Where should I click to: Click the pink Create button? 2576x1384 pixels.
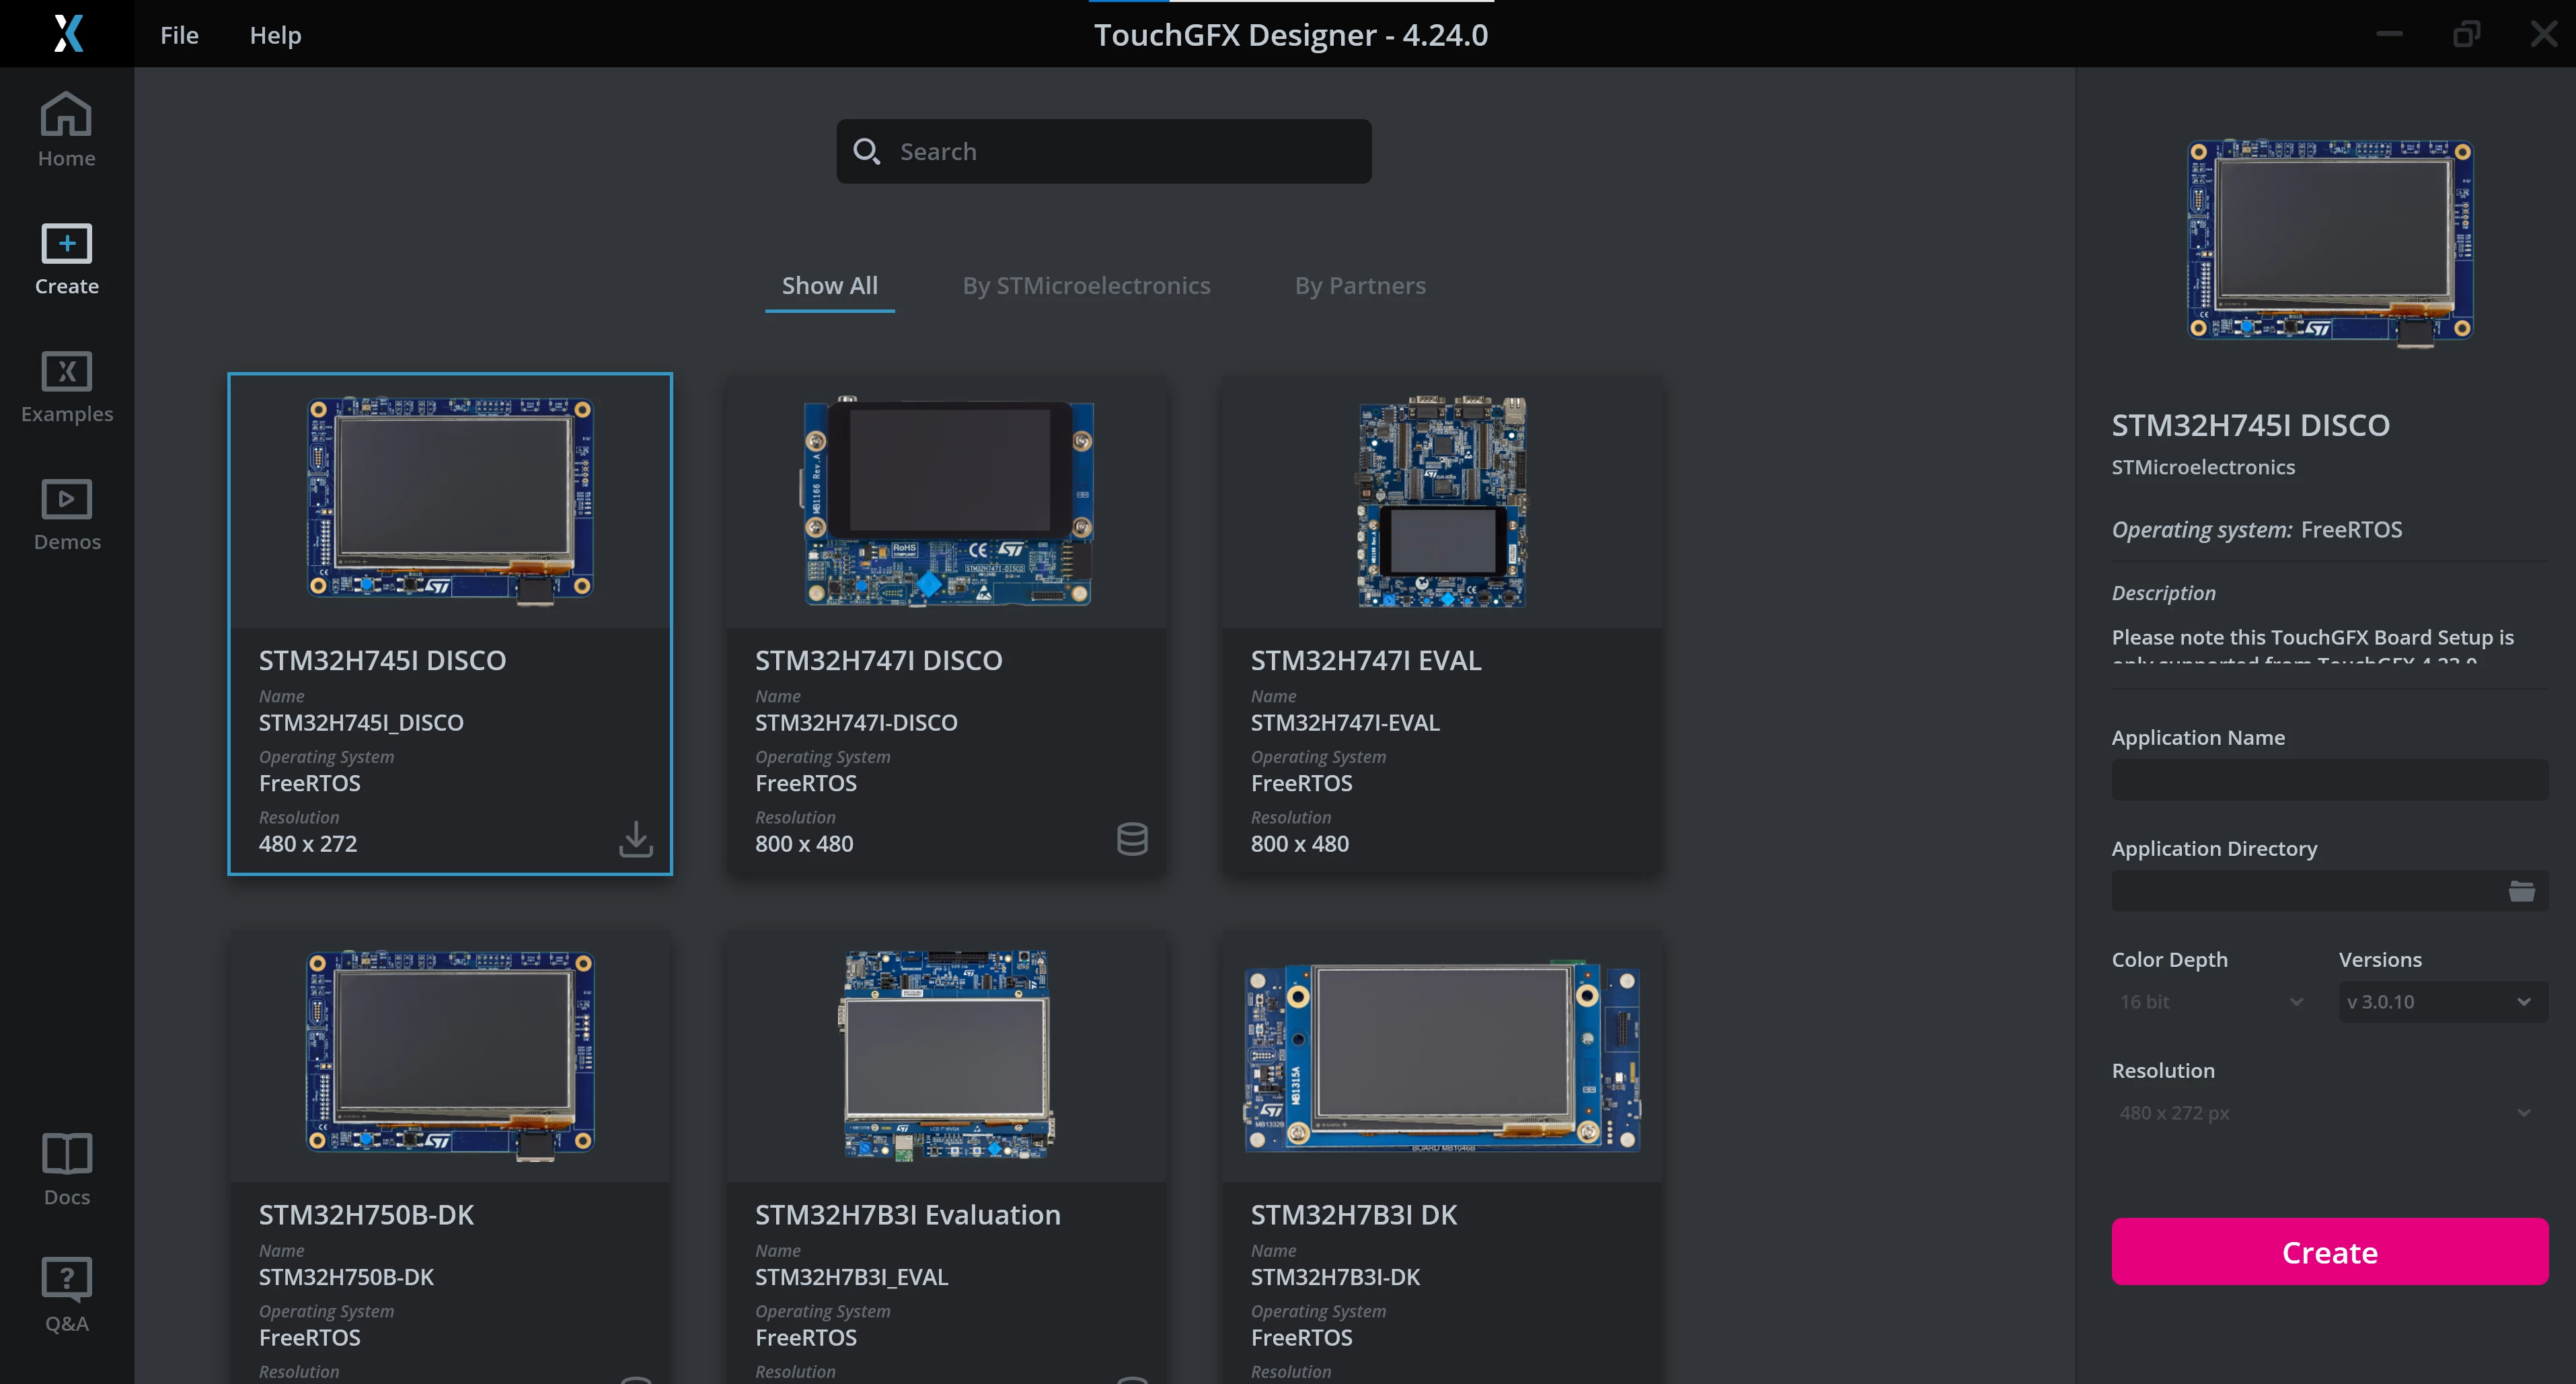[x=2330, y=1252]
